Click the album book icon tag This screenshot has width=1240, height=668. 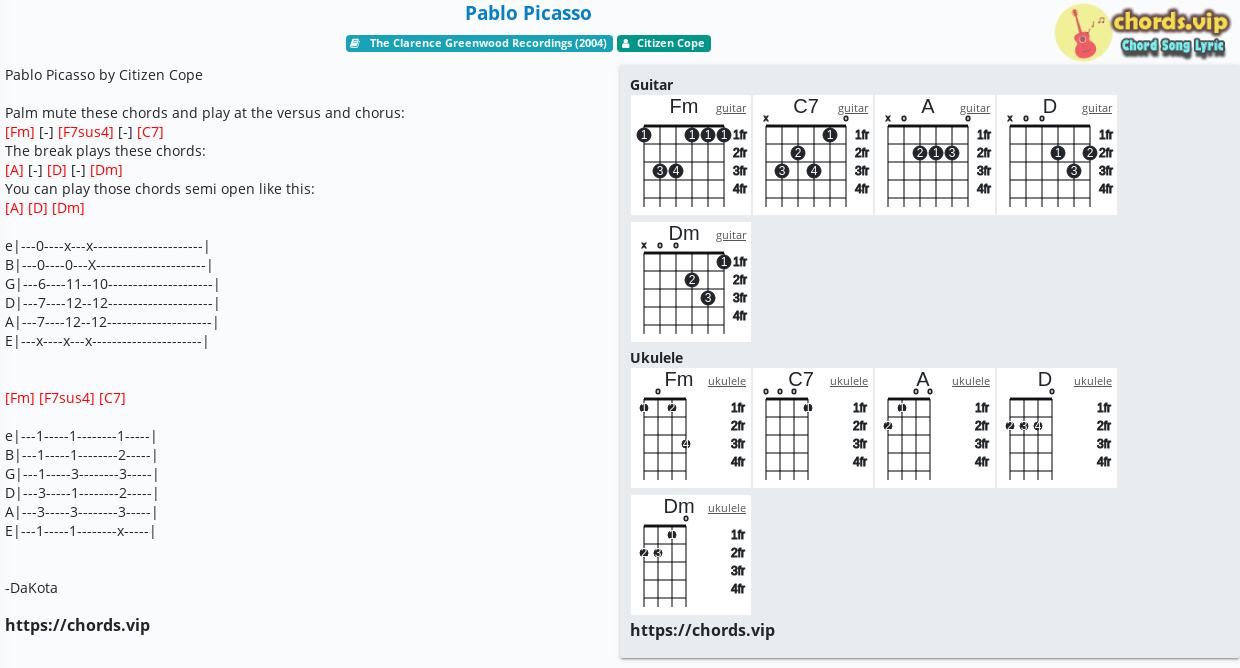coord(356,43)
